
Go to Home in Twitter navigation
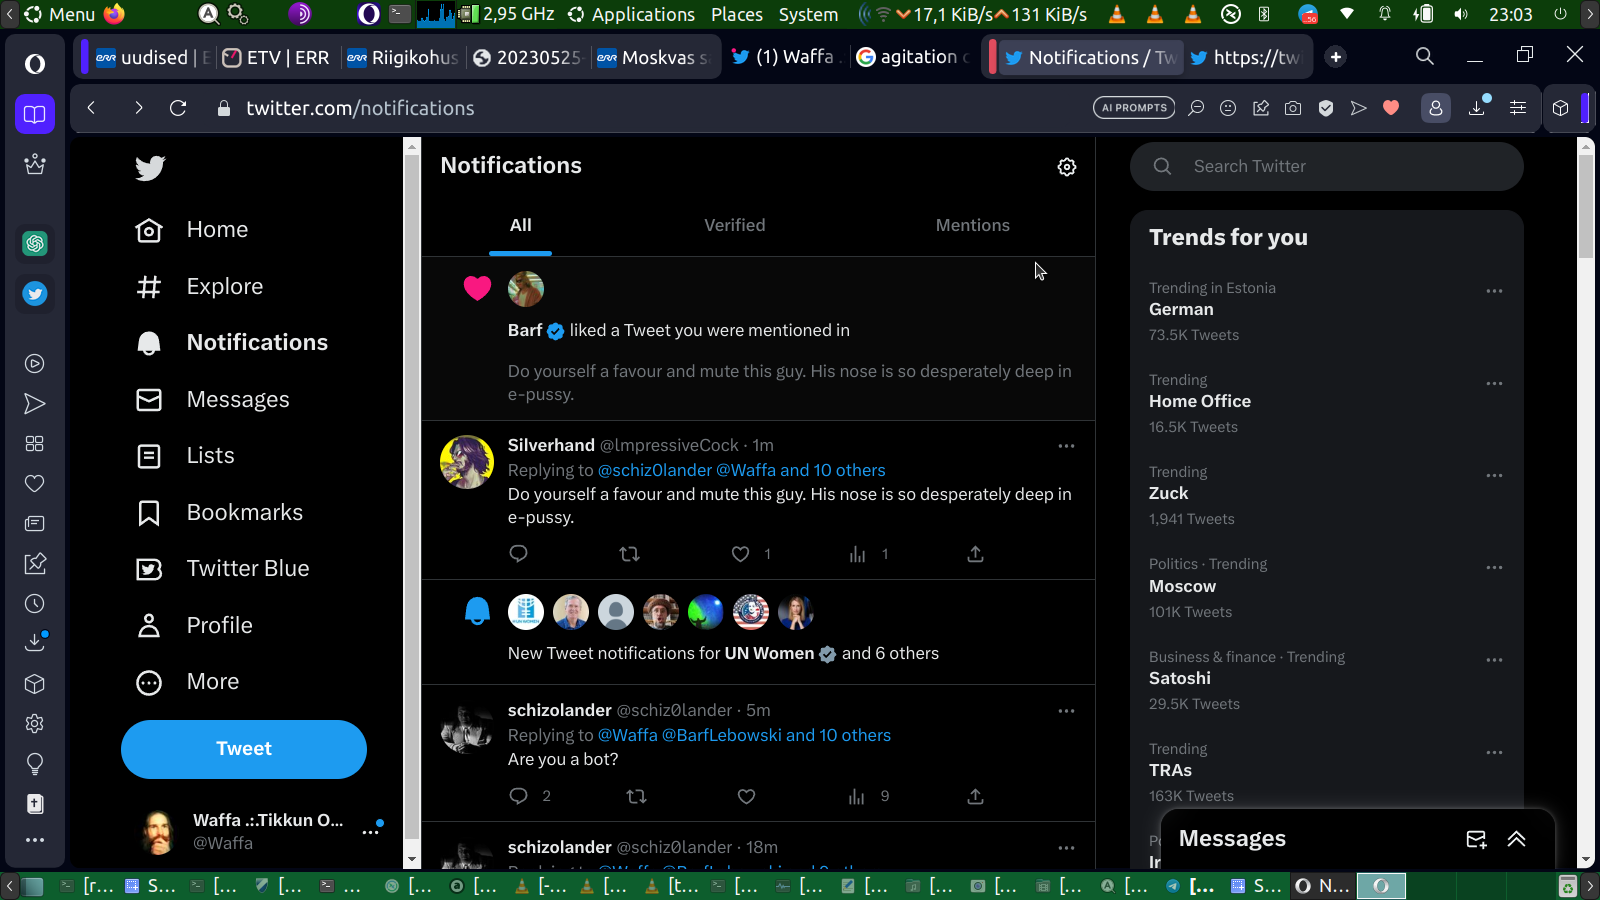[x=192, y=230]
